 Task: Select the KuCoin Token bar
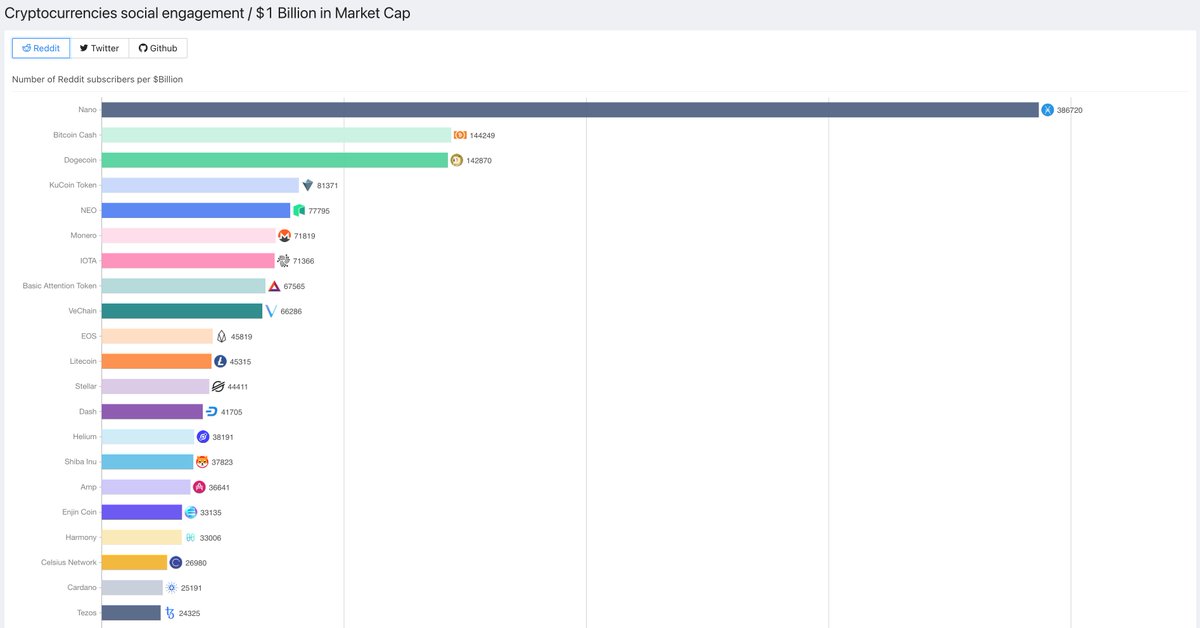(200, 185)
